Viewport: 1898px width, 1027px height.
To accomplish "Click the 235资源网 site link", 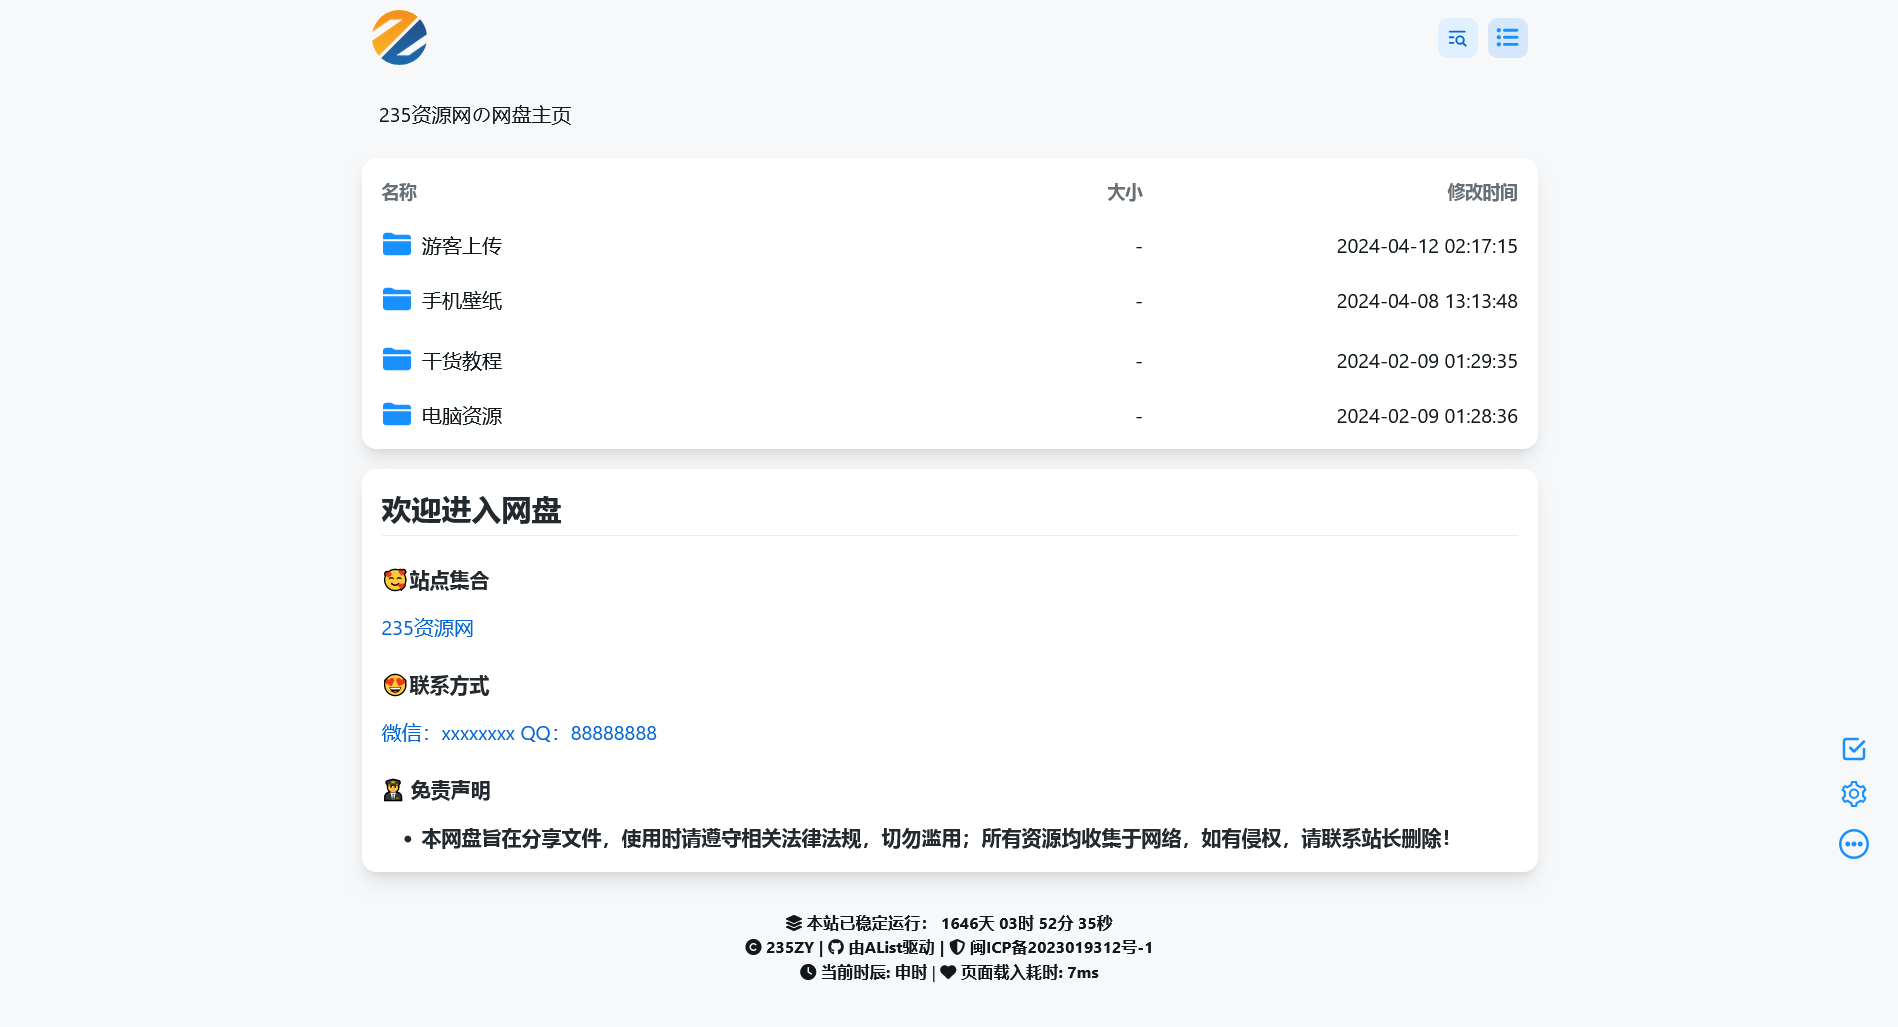I will tap(427, 628).
